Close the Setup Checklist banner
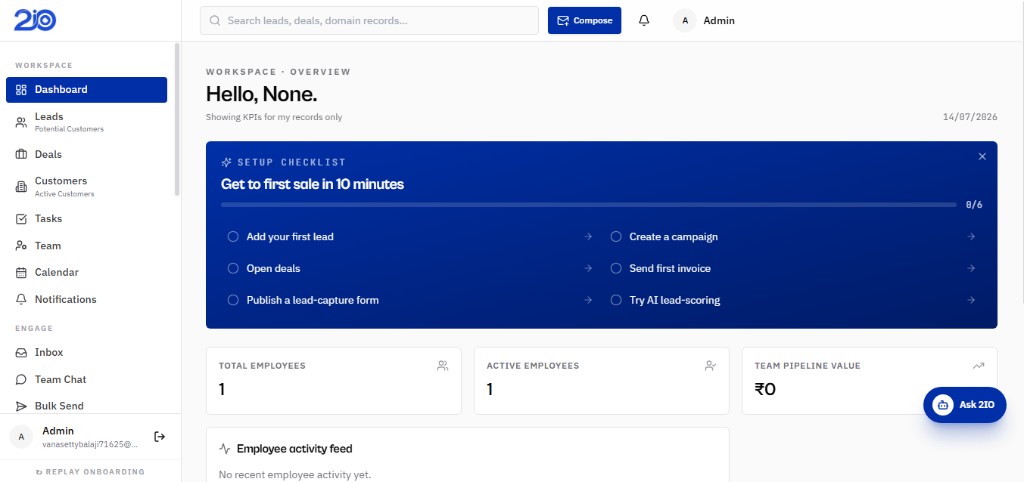The image size is (1024, 482). pos(982,156)
